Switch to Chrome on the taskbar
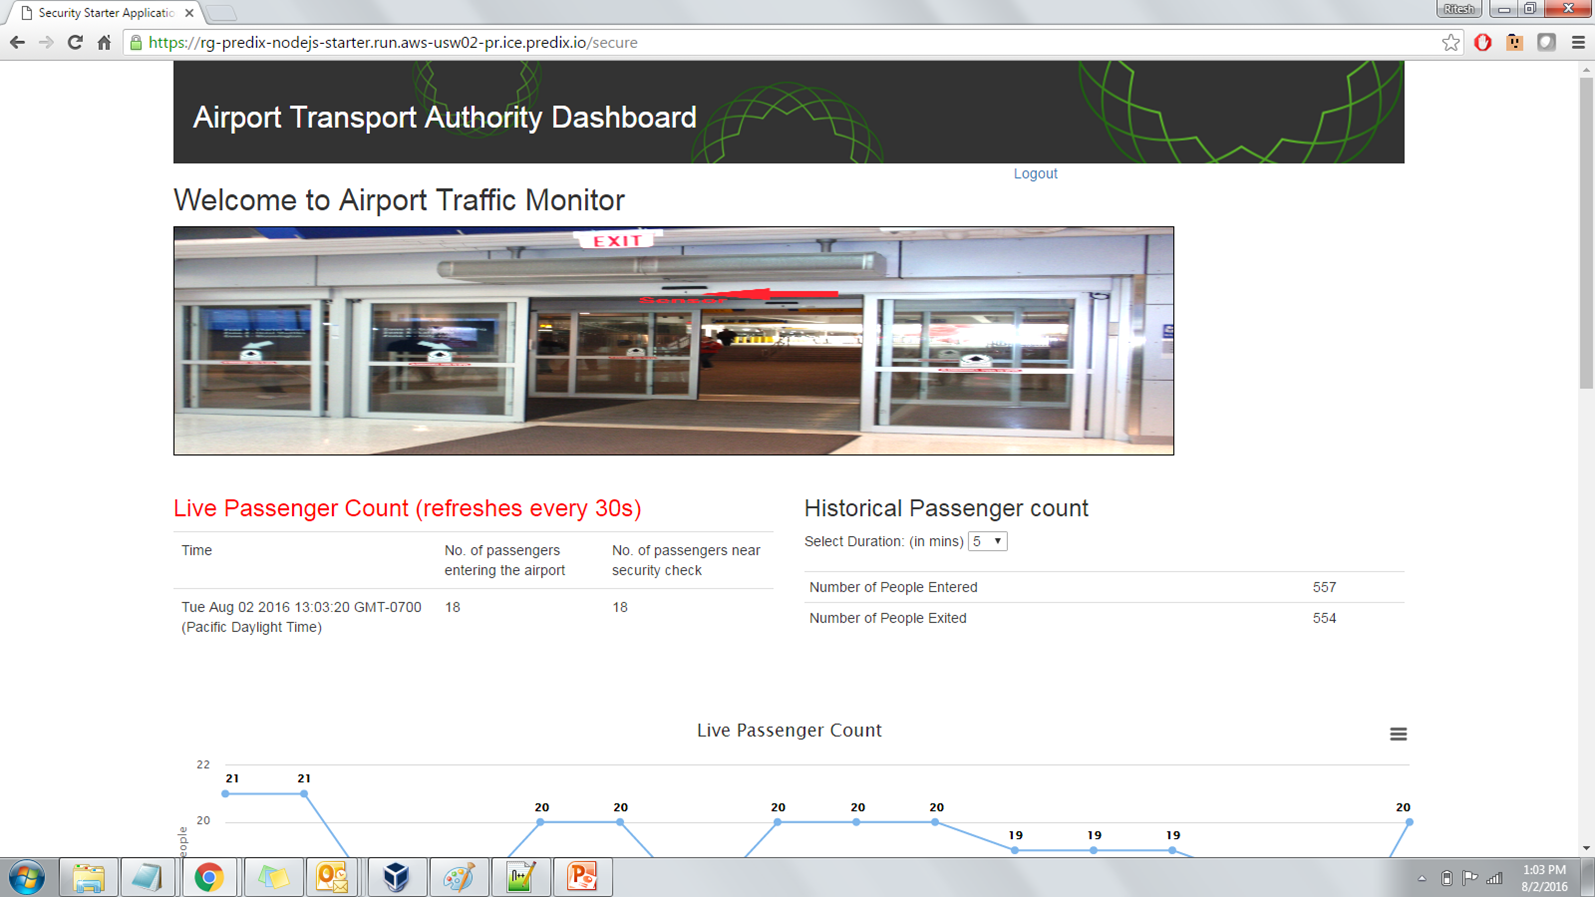Screen dimensions: 1595x897 click(209, 878)
